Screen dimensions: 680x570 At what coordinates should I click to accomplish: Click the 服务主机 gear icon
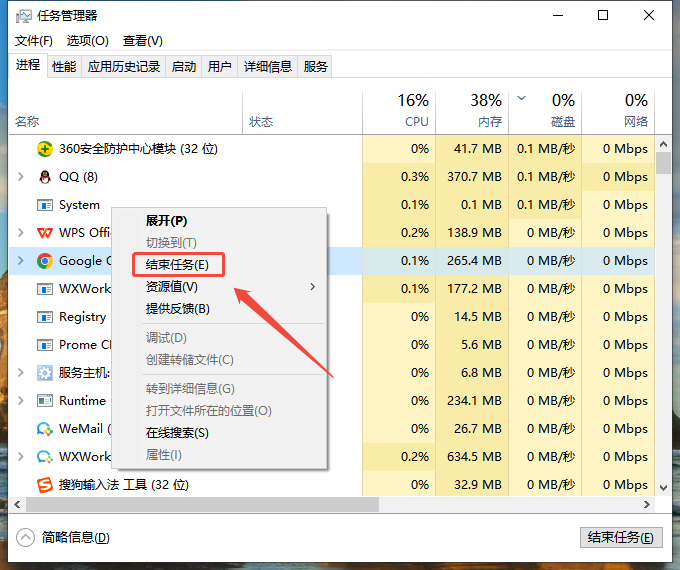pyautogui.click(x=45, y=373)
